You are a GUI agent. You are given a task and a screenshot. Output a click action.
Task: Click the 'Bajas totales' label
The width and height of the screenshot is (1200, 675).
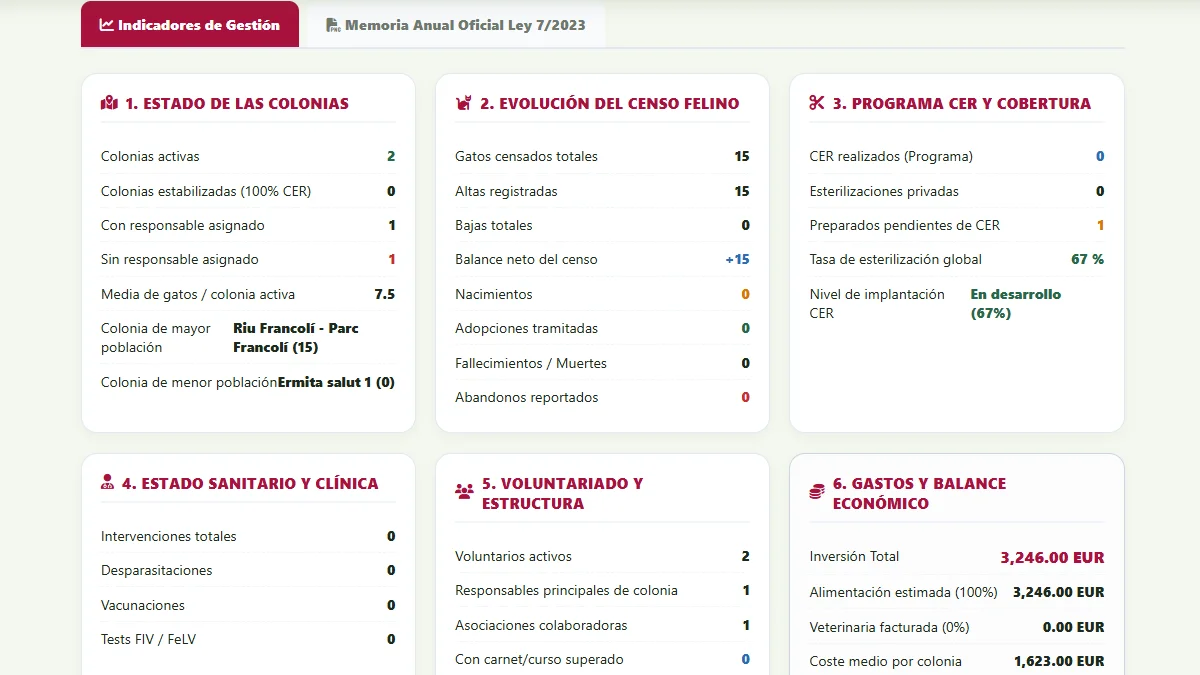point(494,225)
